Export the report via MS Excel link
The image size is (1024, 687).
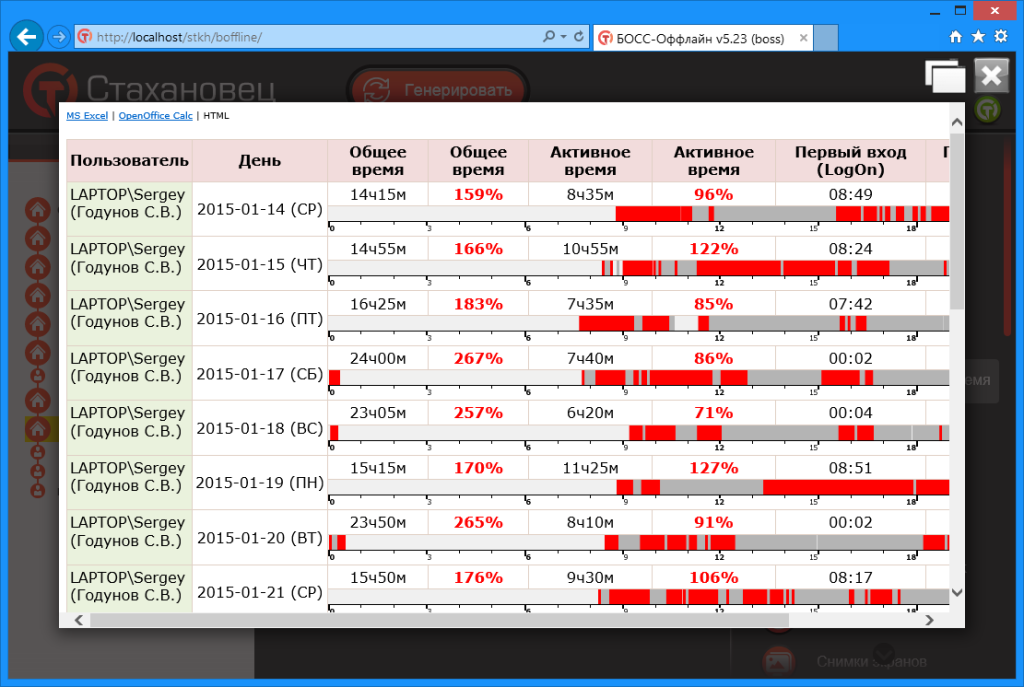[x=87, y=116]
